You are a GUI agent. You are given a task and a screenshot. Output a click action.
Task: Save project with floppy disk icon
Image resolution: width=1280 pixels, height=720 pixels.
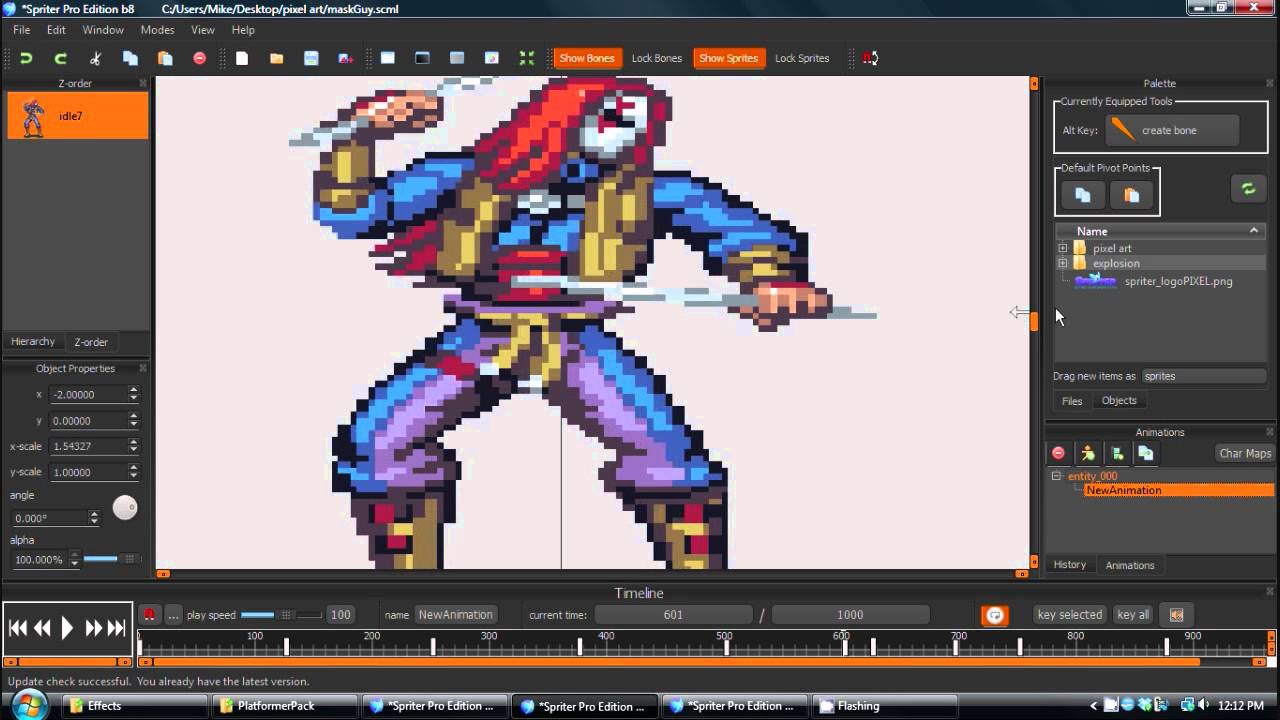pyautogui.click(x=311, y=58)
